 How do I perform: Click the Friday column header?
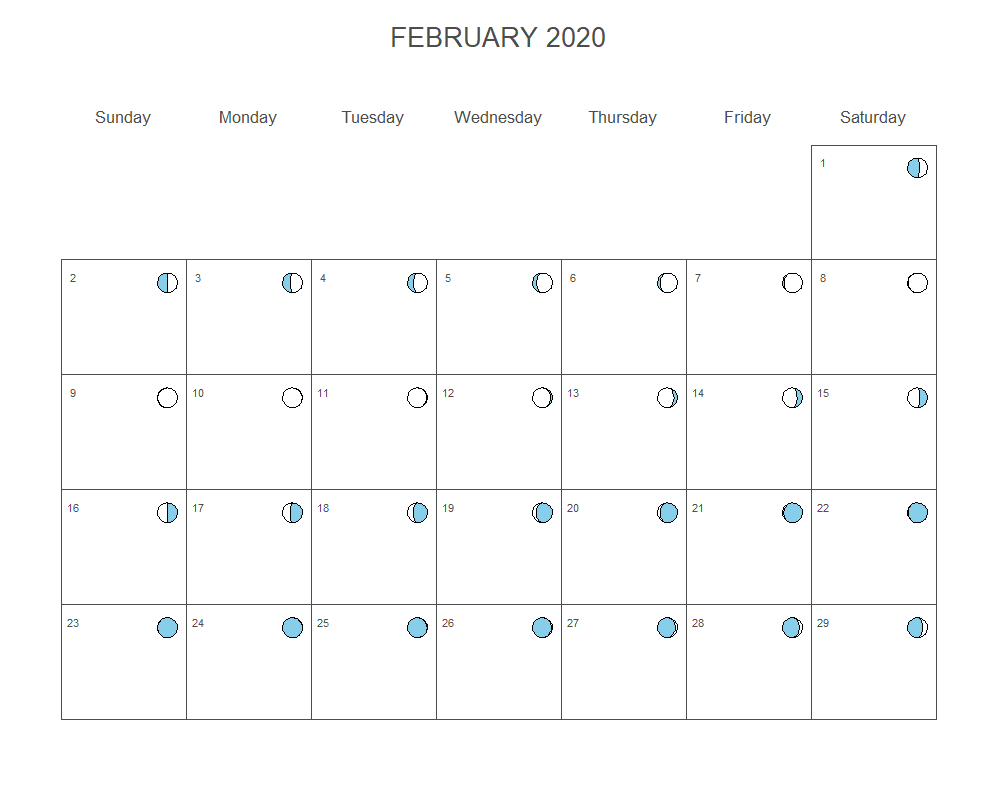coord(747,117)
